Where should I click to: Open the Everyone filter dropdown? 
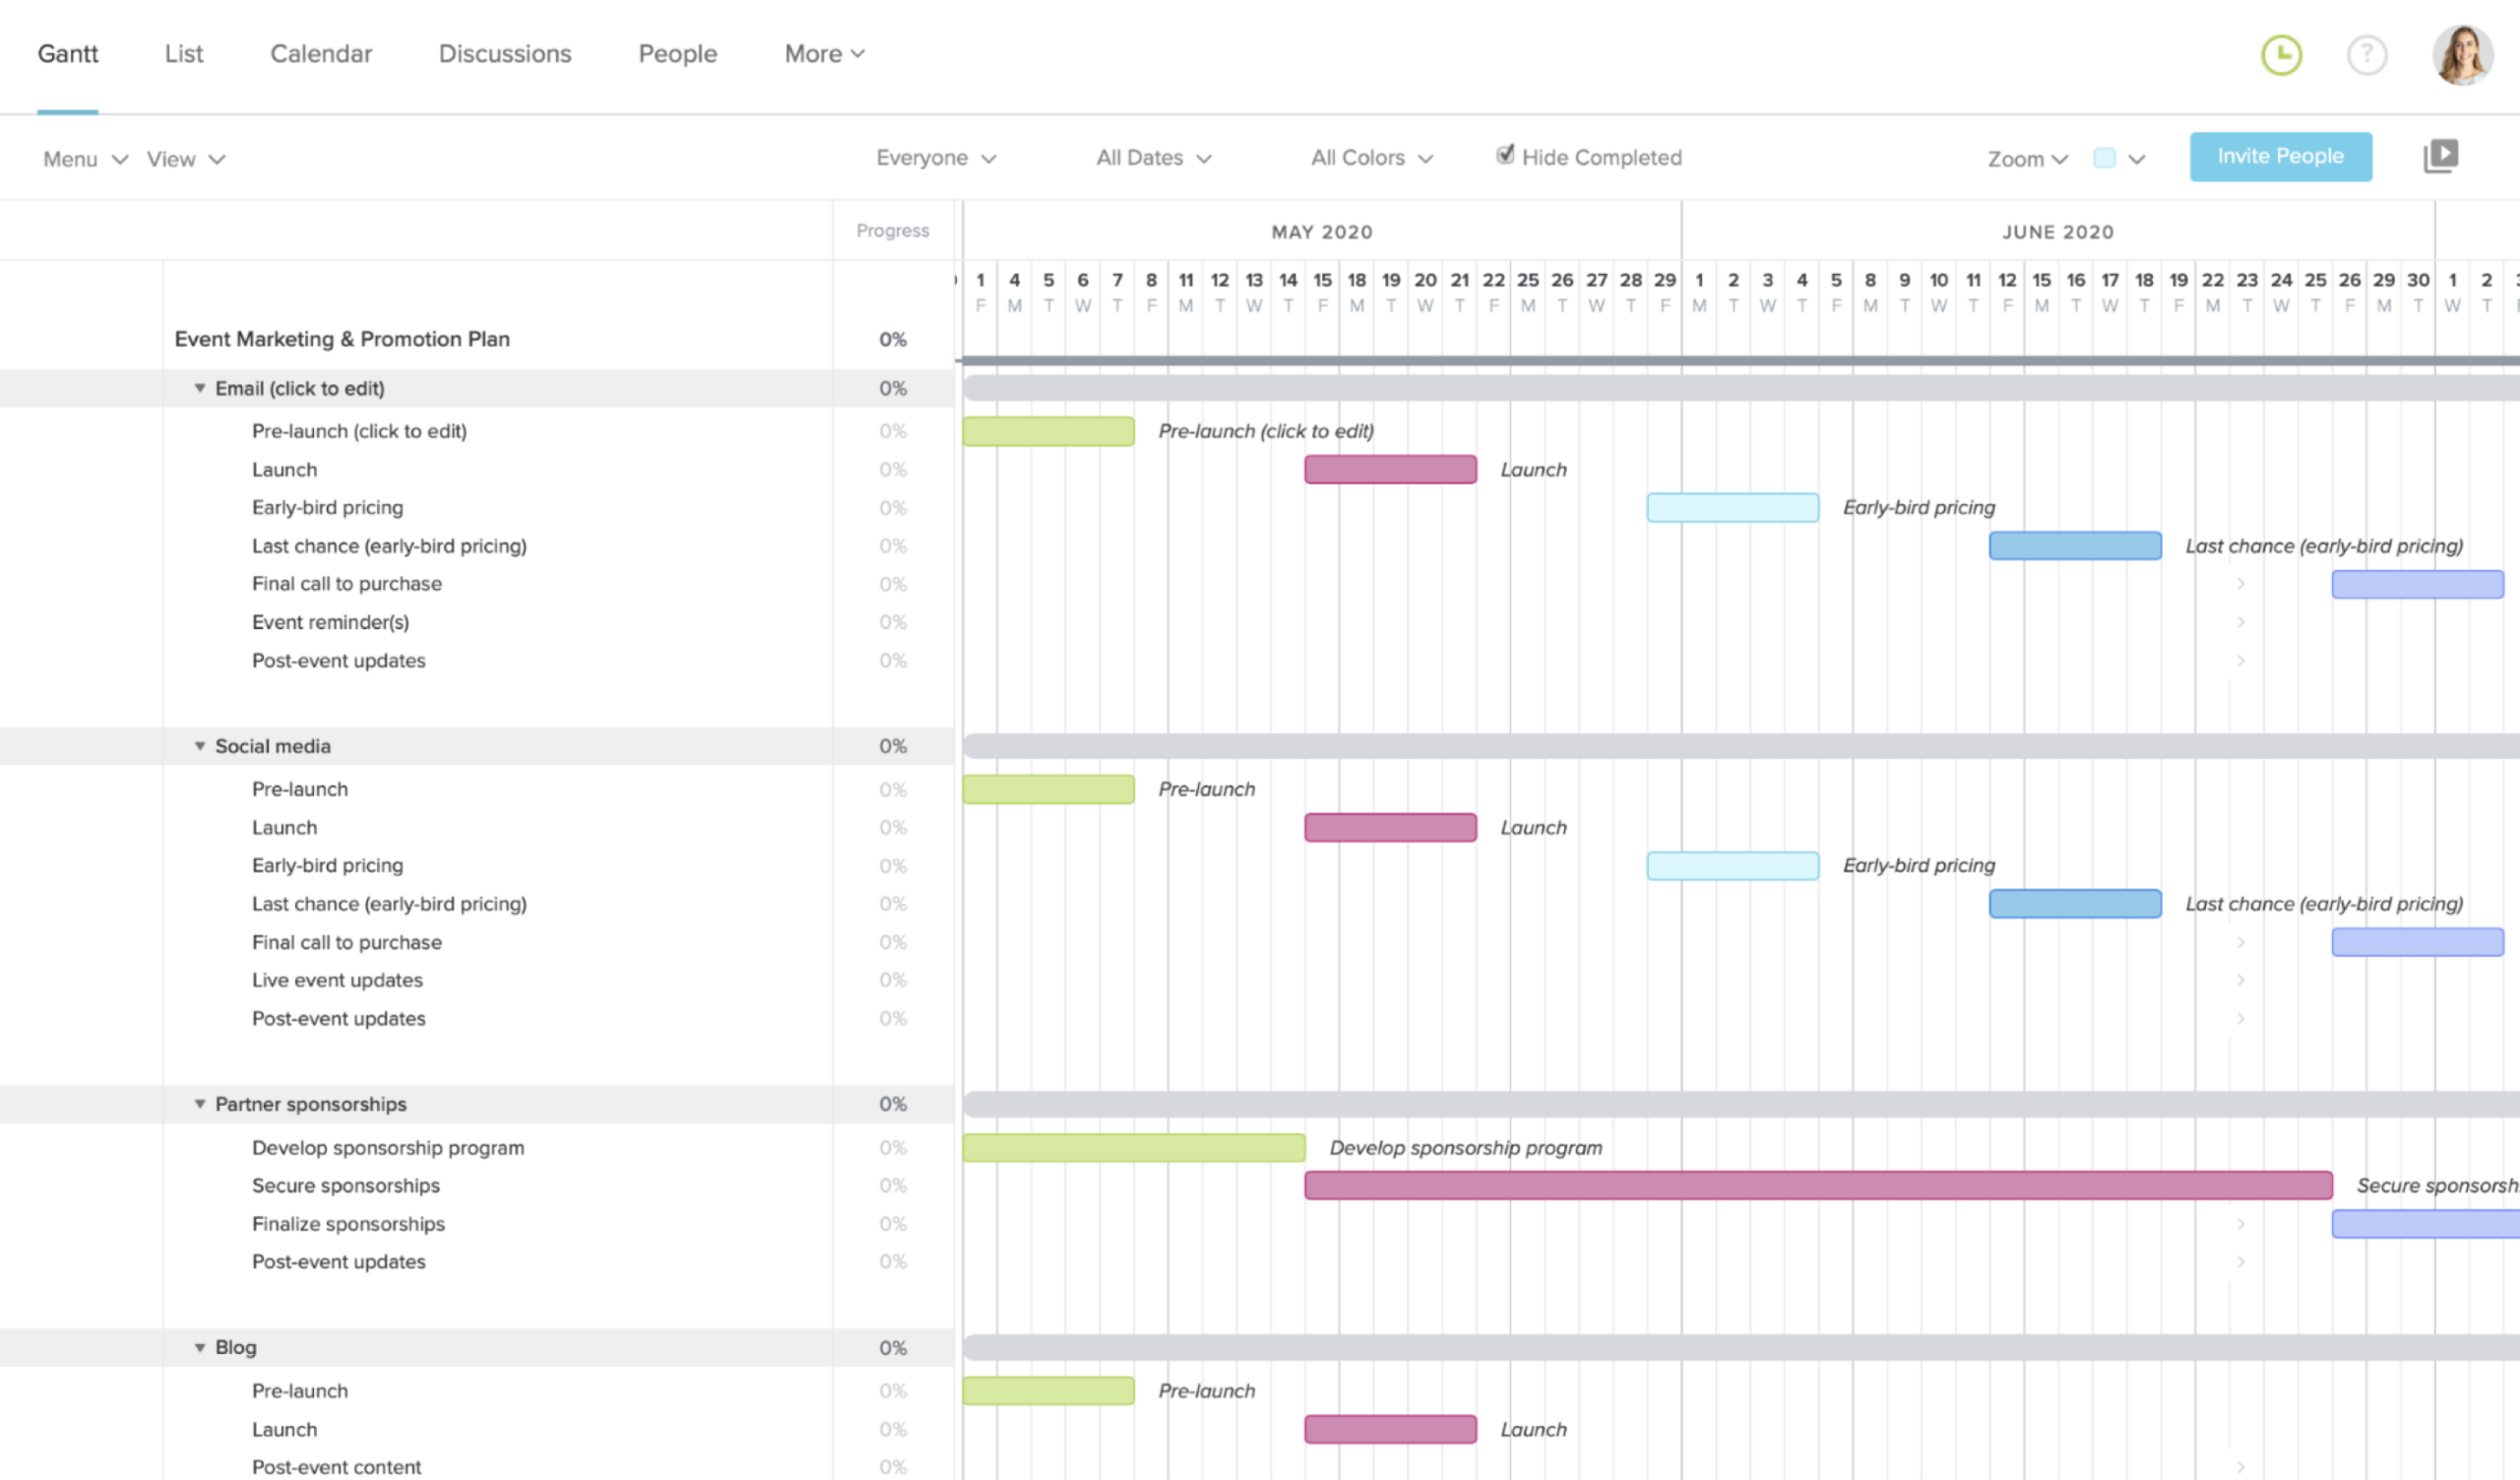[936, 157]
